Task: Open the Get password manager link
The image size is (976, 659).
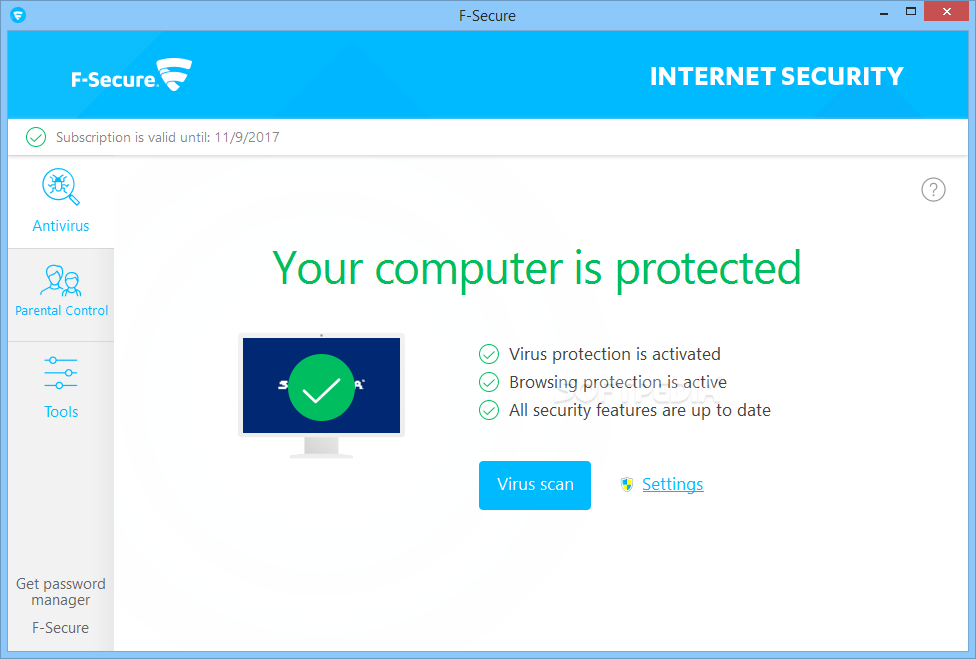Action: 61,592
